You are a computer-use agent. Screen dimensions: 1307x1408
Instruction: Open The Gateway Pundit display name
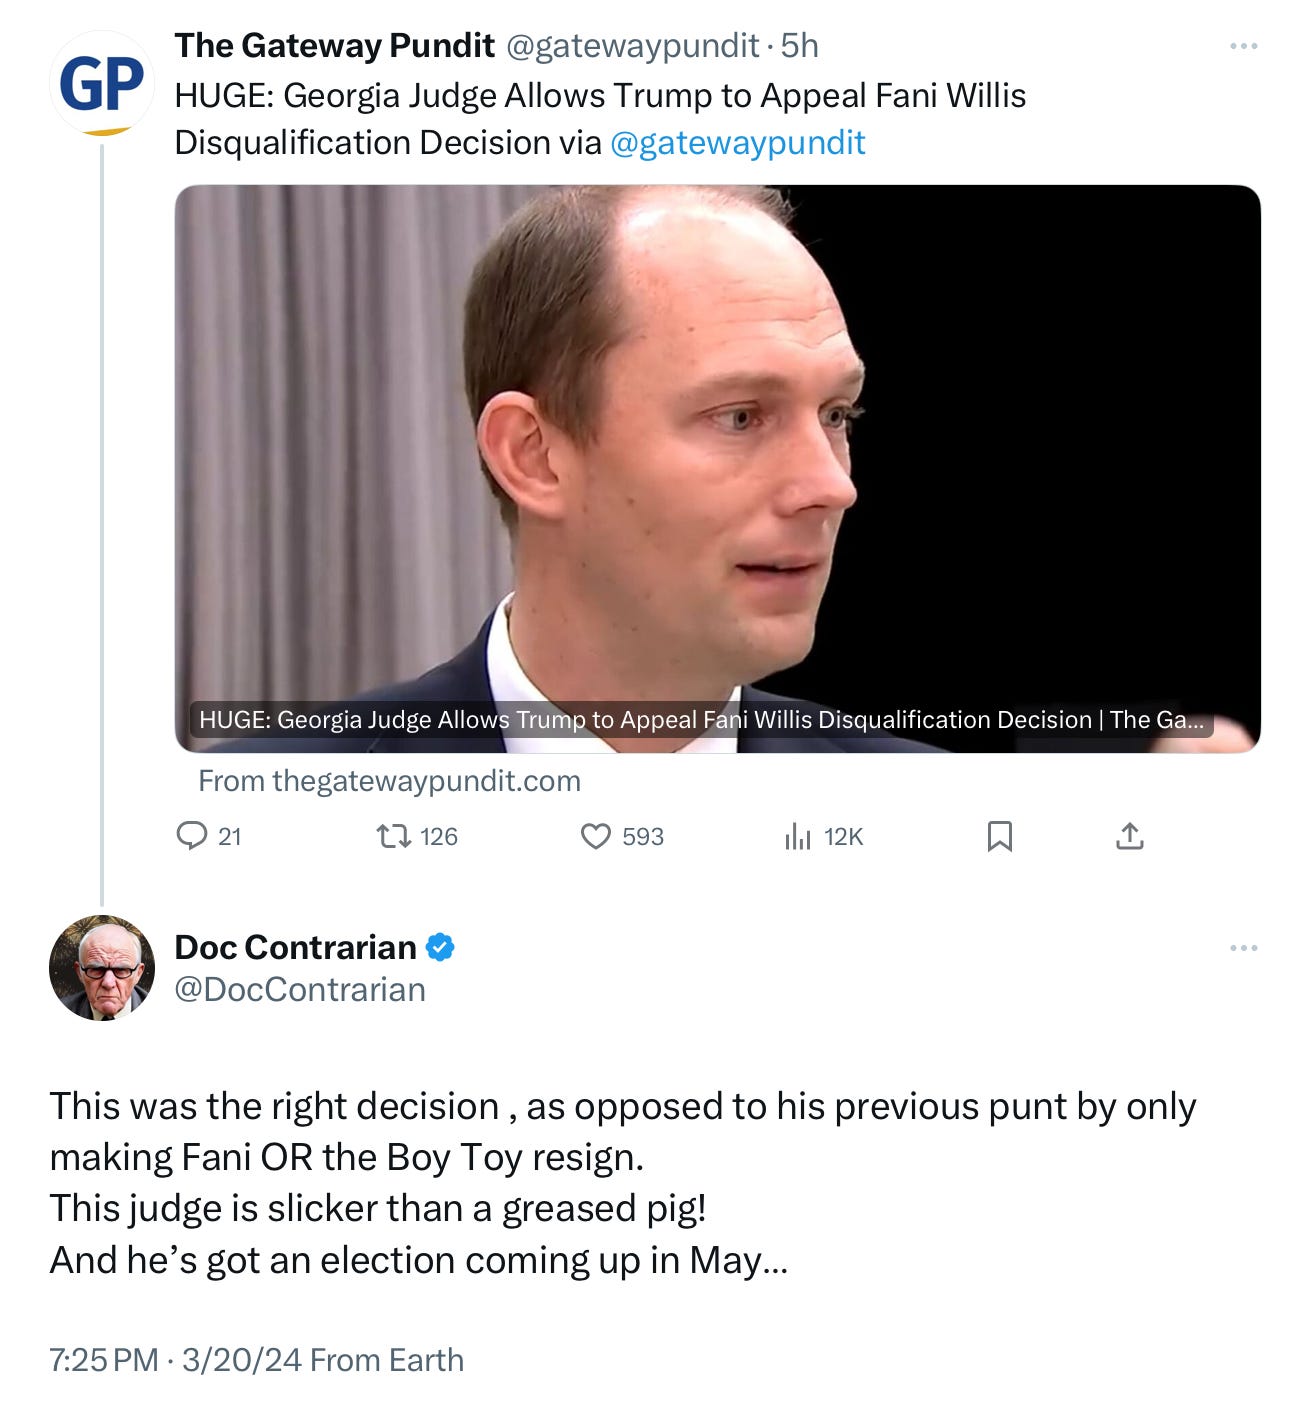tap(334, 46)
